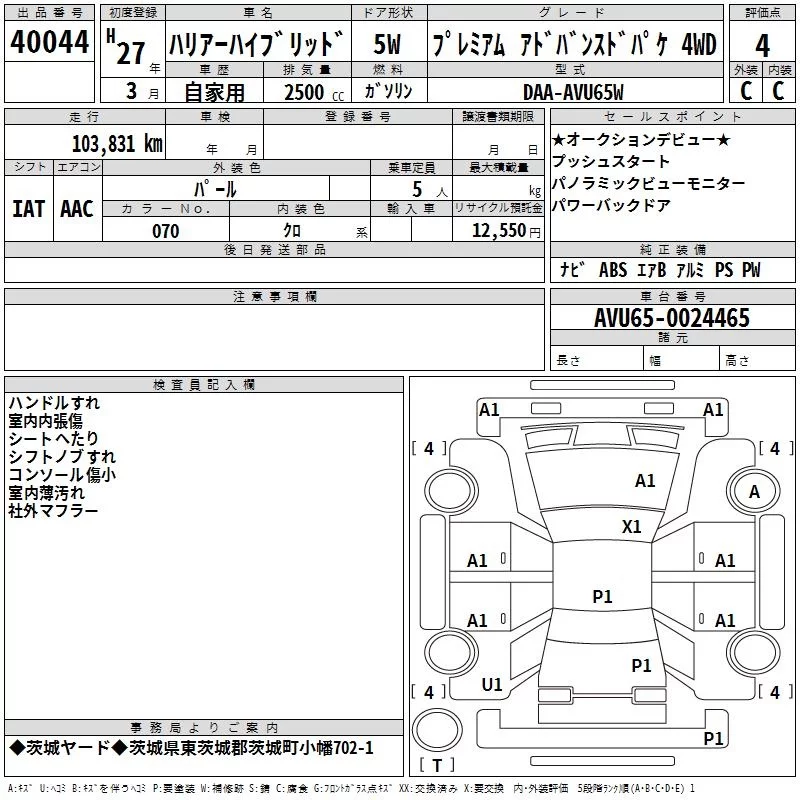Screen dimensions: 800x800
Task: Click the 茨城ヤード office address line
Action: [190, 748]
